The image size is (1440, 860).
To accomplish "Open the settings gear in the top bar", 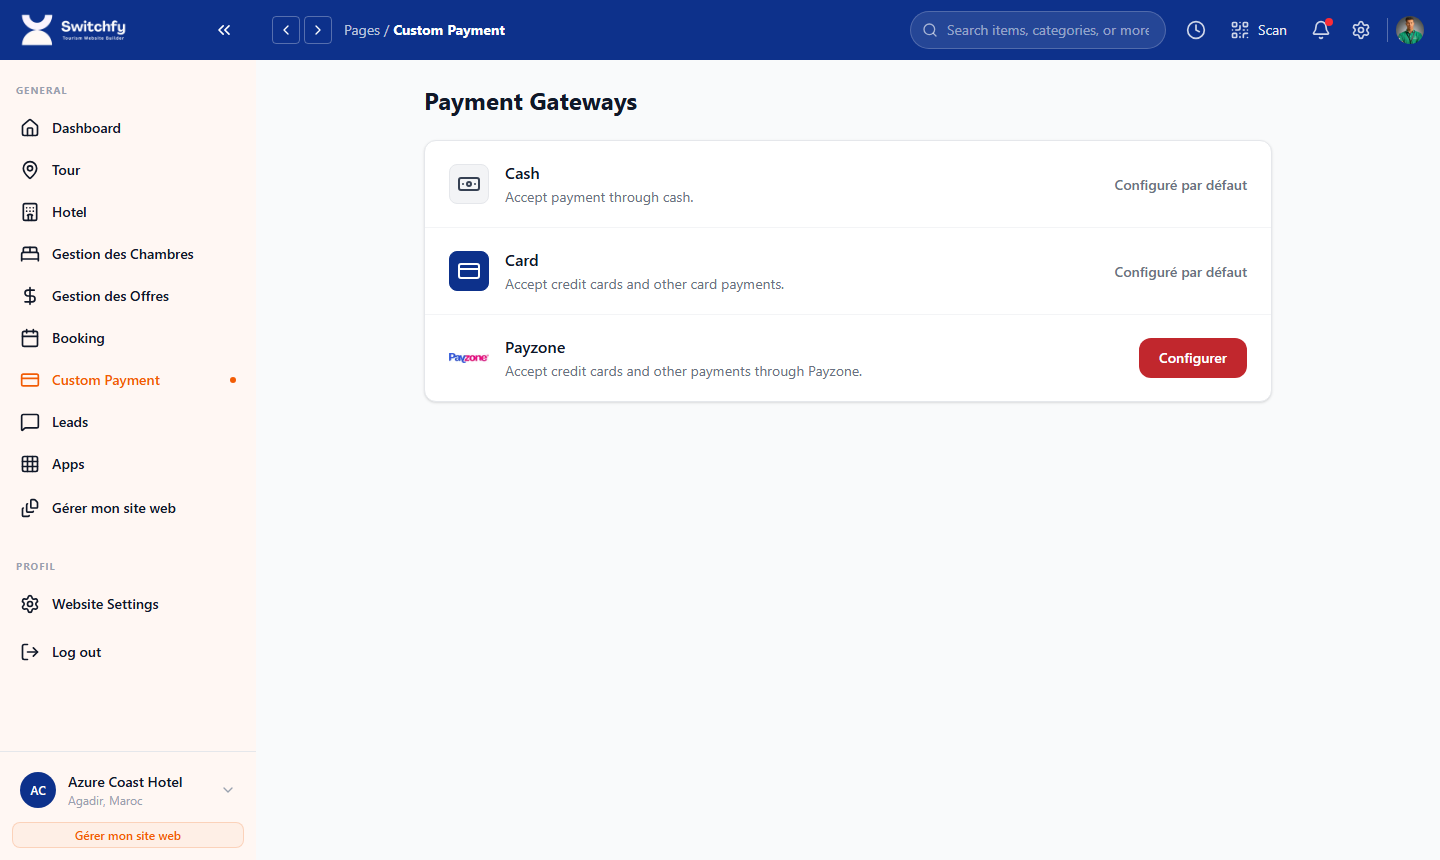I will pos(1361,30).
